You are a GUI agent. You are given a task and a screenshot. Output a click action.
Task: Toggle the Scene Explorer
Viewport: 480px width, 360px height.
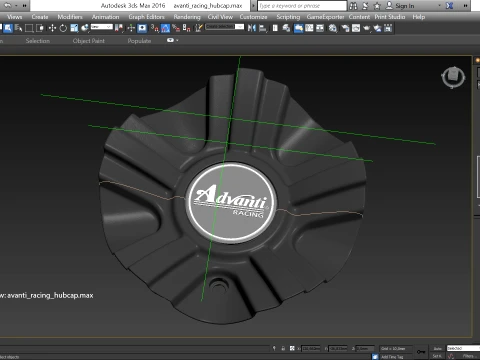[275, 28]
